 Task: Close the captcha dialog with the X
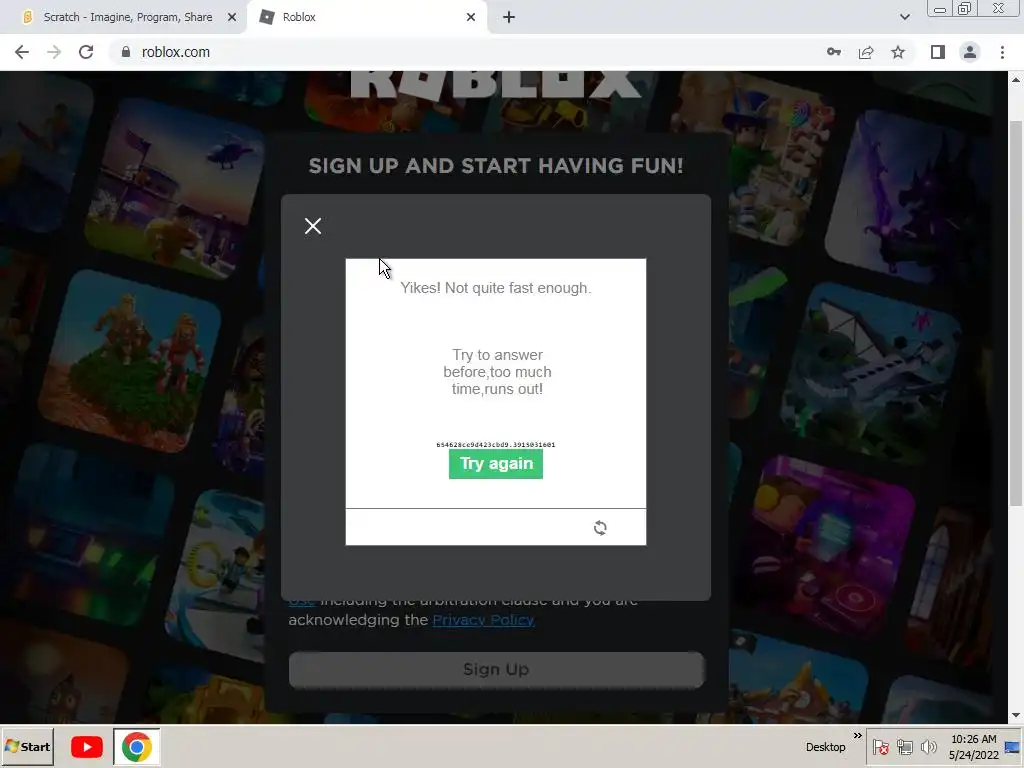313,226
